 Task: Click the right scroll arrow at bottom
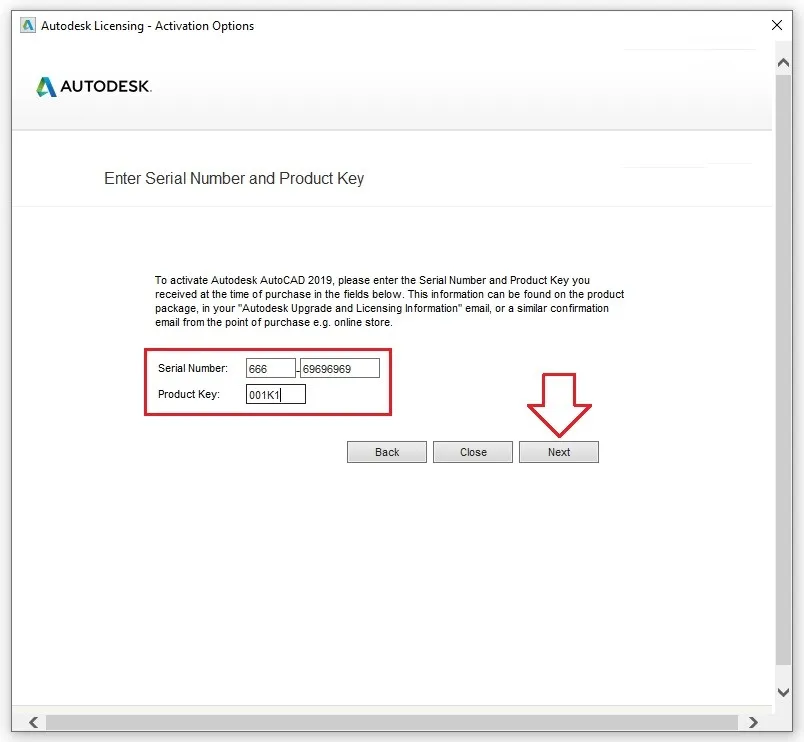click(x=751, y=722)
